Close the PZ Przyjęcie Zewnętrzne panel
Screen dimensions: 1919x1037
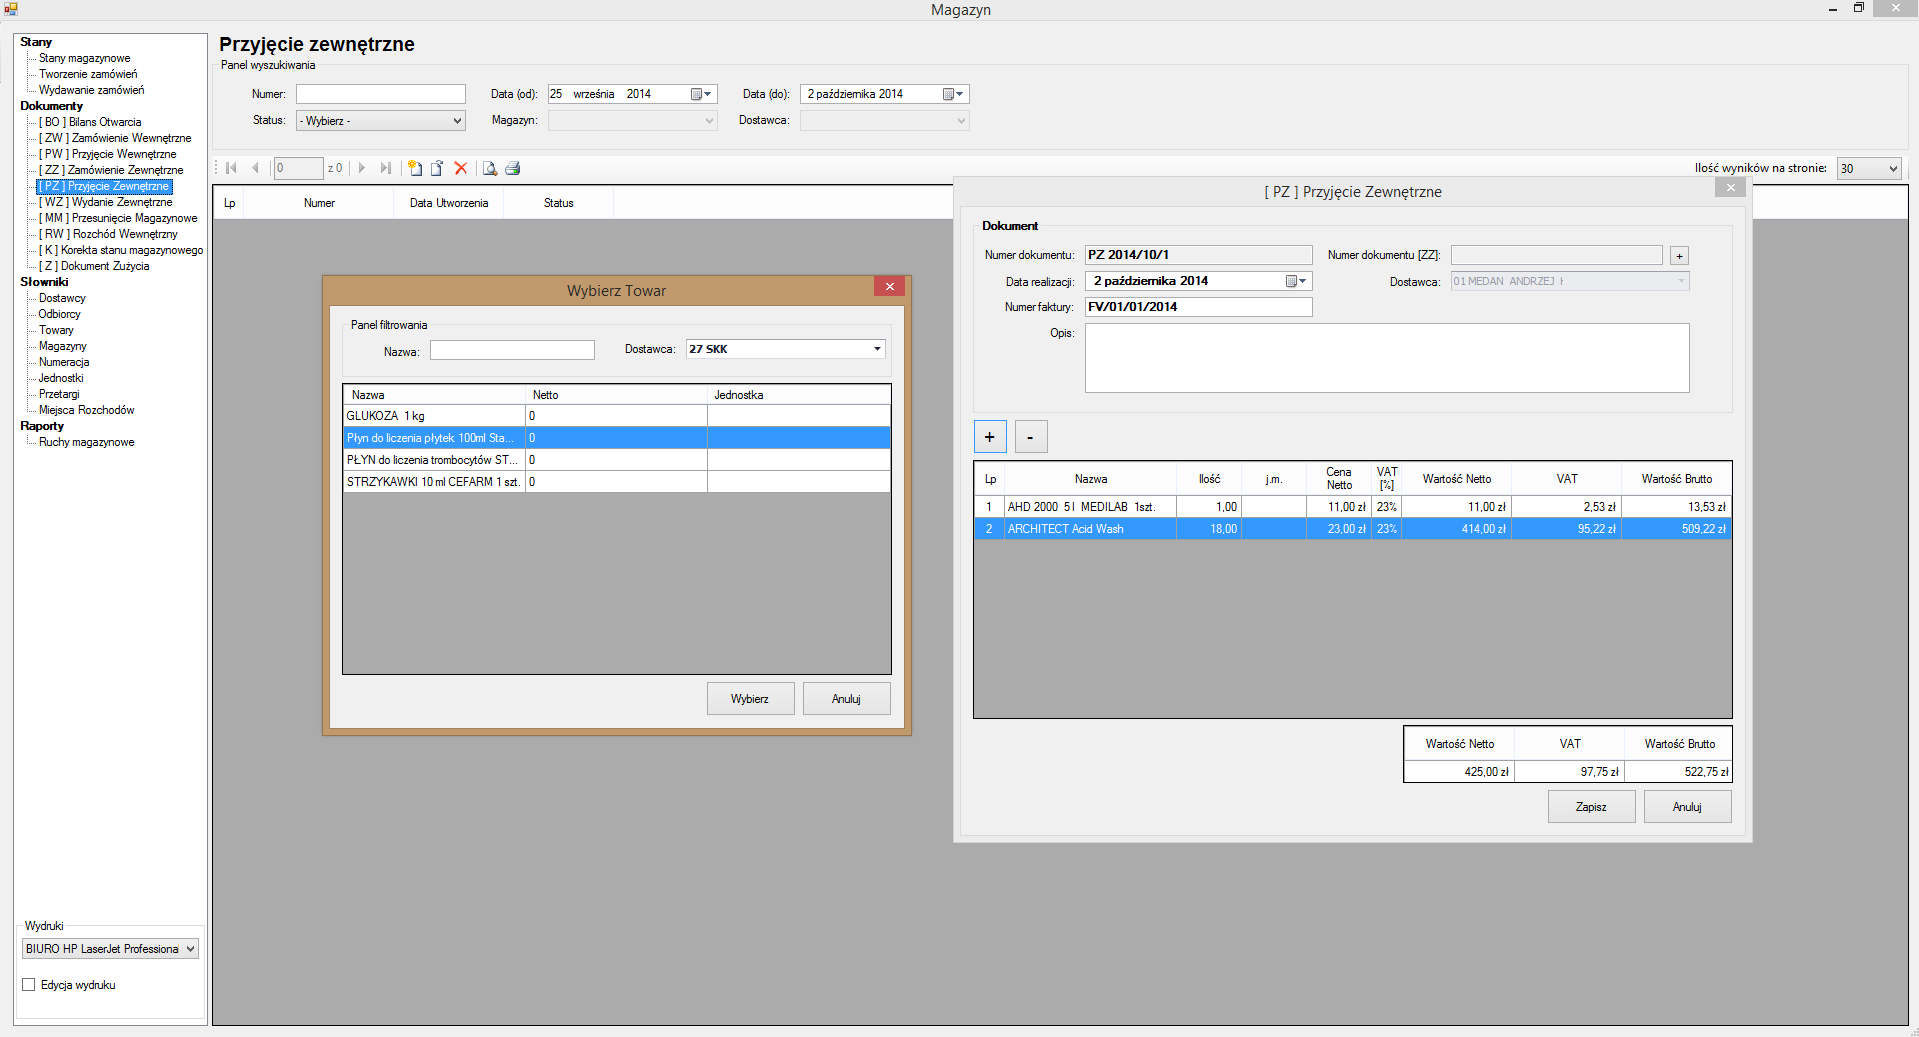(1730, 187)
